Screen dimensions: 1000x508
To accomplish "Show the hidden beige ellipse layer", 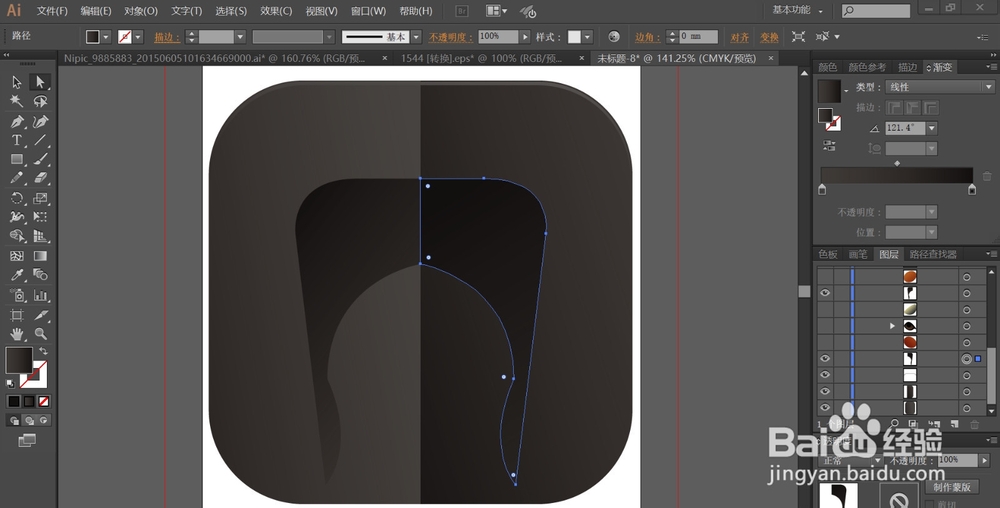I will [825, 309].
